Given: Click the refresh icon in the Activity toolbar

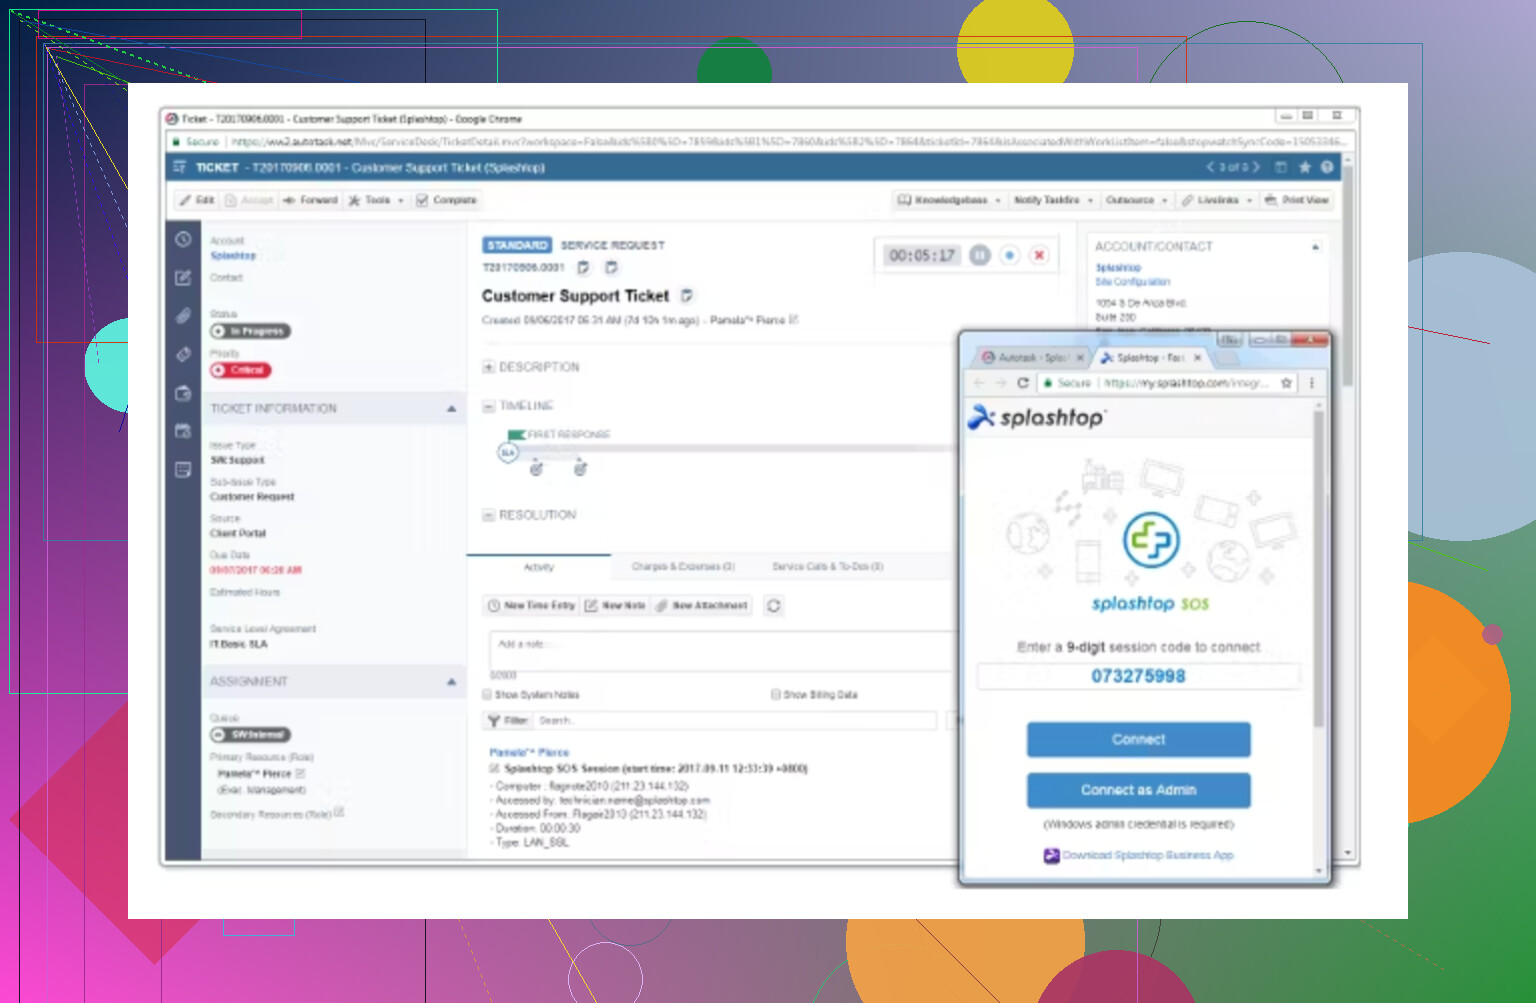Looking at the screenshot, I should pyautogui.click(x=773, y=606).
